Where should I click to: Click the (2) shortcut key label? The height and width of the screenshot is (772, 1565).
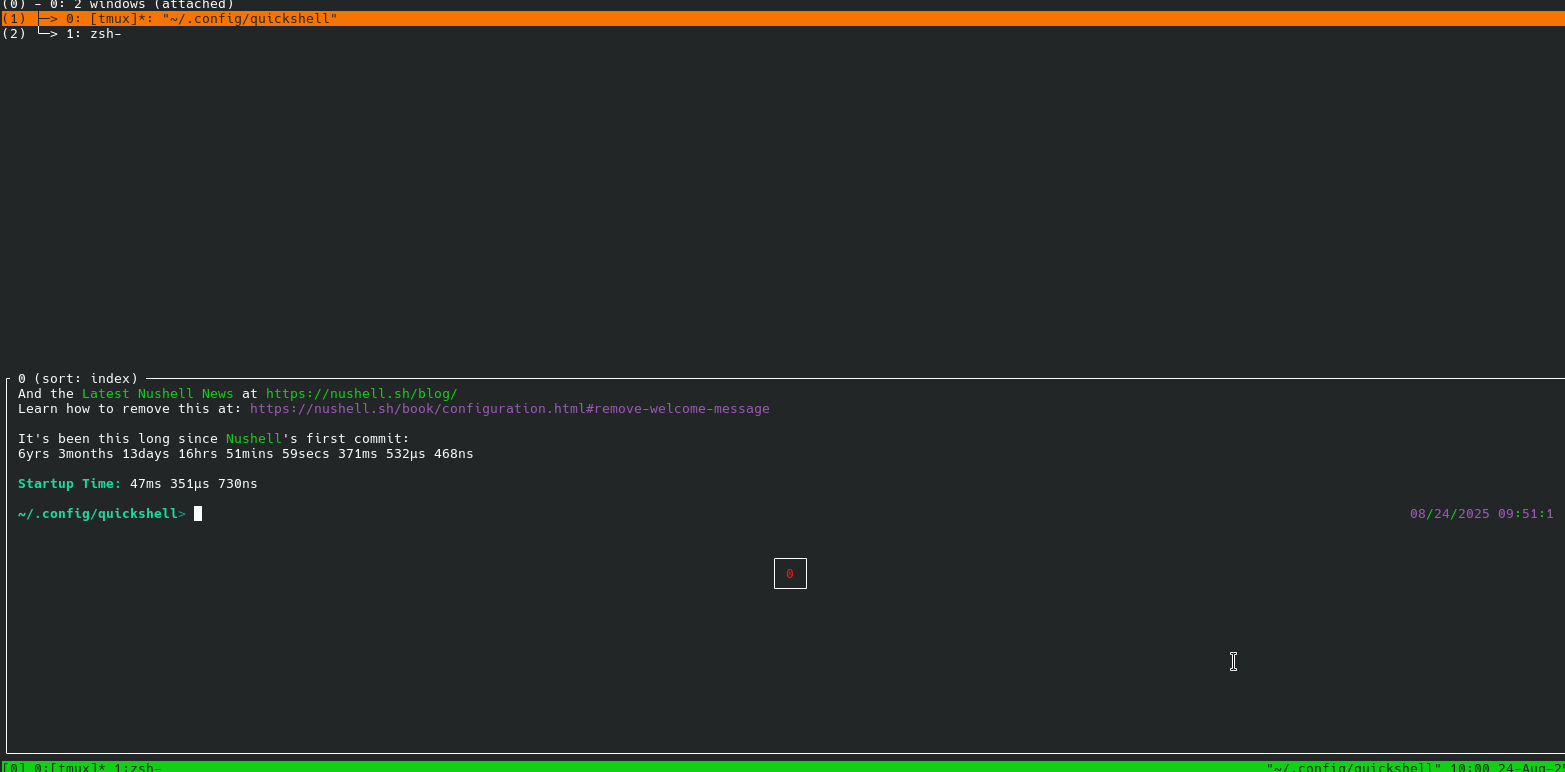pos(14,34)
